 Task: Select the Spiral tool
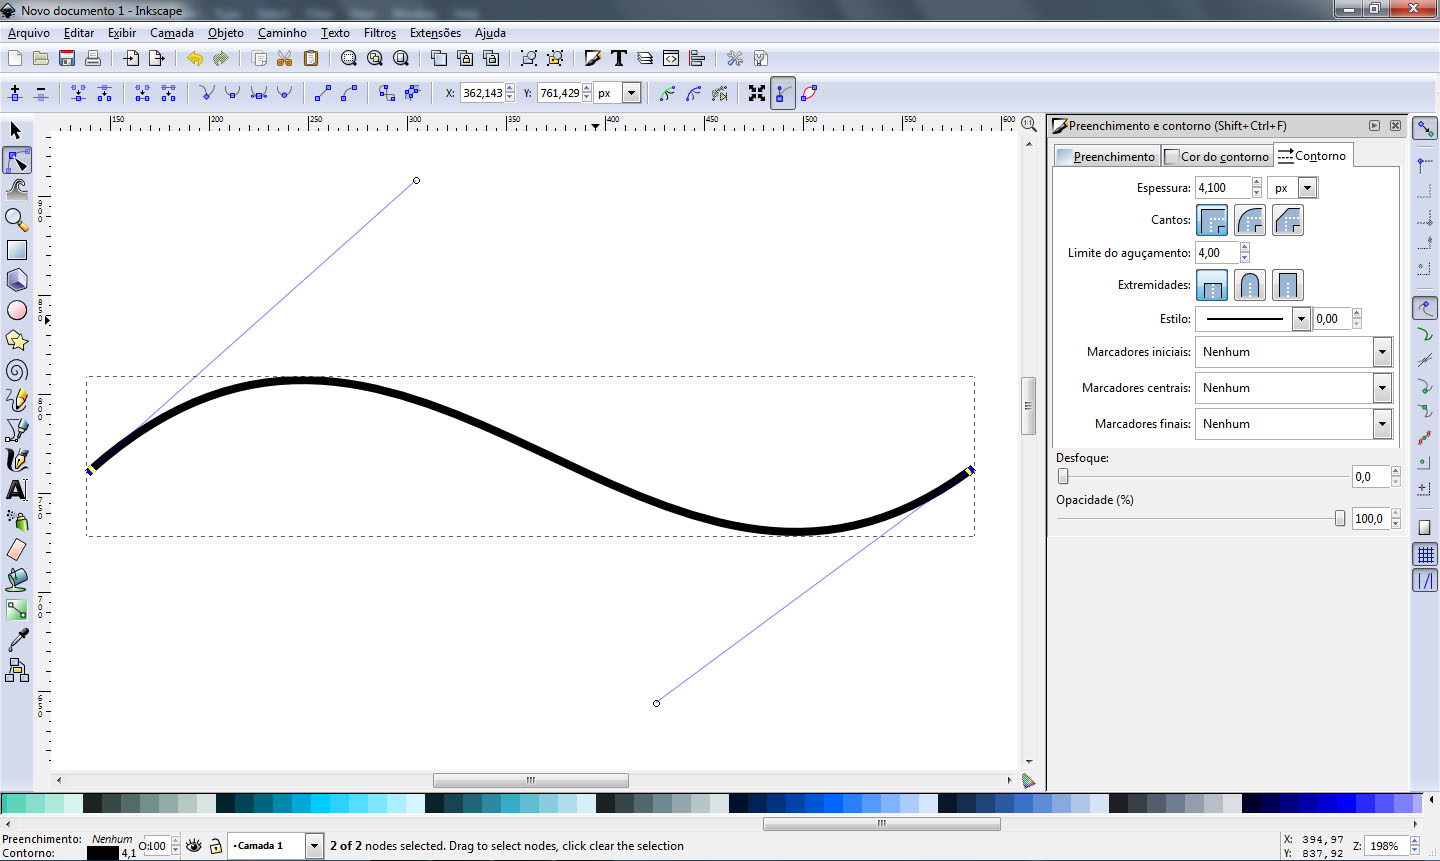click(16, 371)
